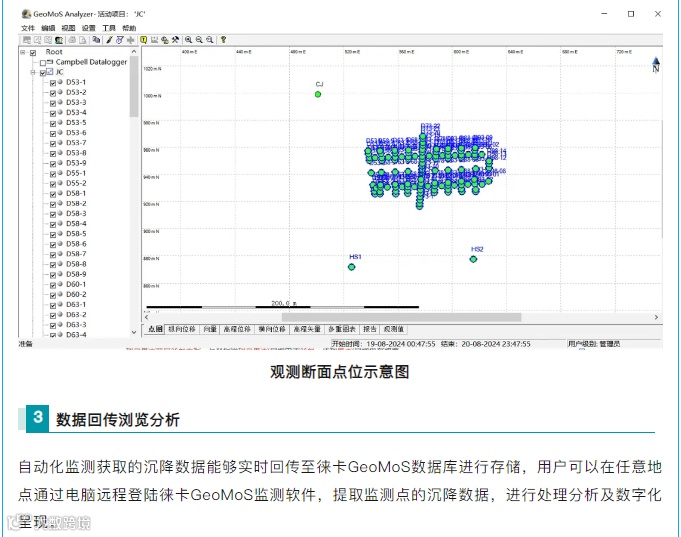Click the yellow speech-bubble message icon
Image resolution: width=681 pixels, height=537 pixels.
(144, 40)
